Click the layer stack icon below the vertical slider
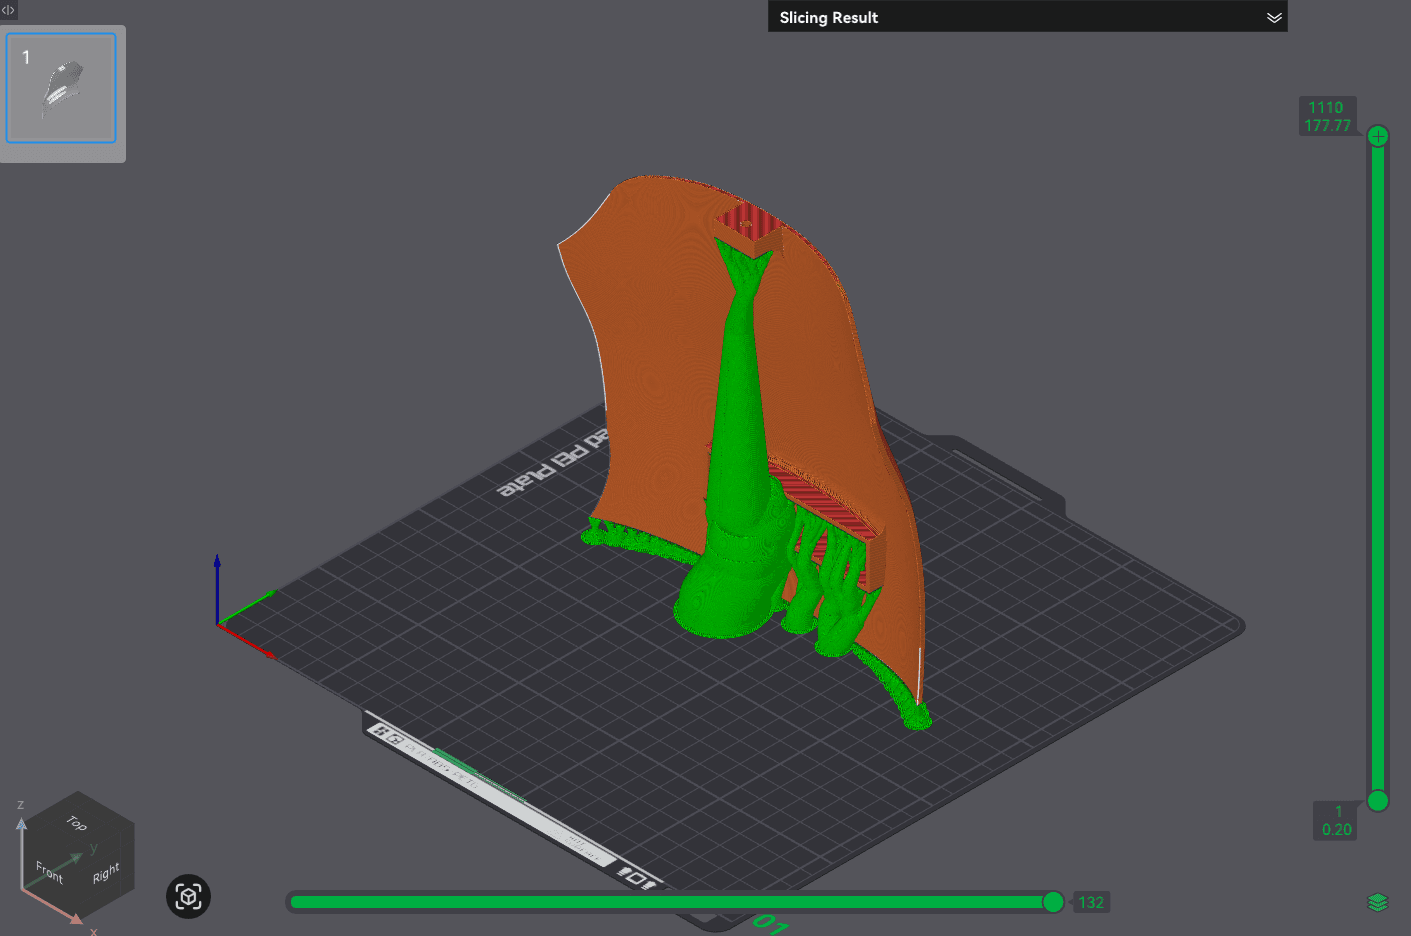Screen dimensions: 1411x936 pyautogui.click(x=1380, y=901)
